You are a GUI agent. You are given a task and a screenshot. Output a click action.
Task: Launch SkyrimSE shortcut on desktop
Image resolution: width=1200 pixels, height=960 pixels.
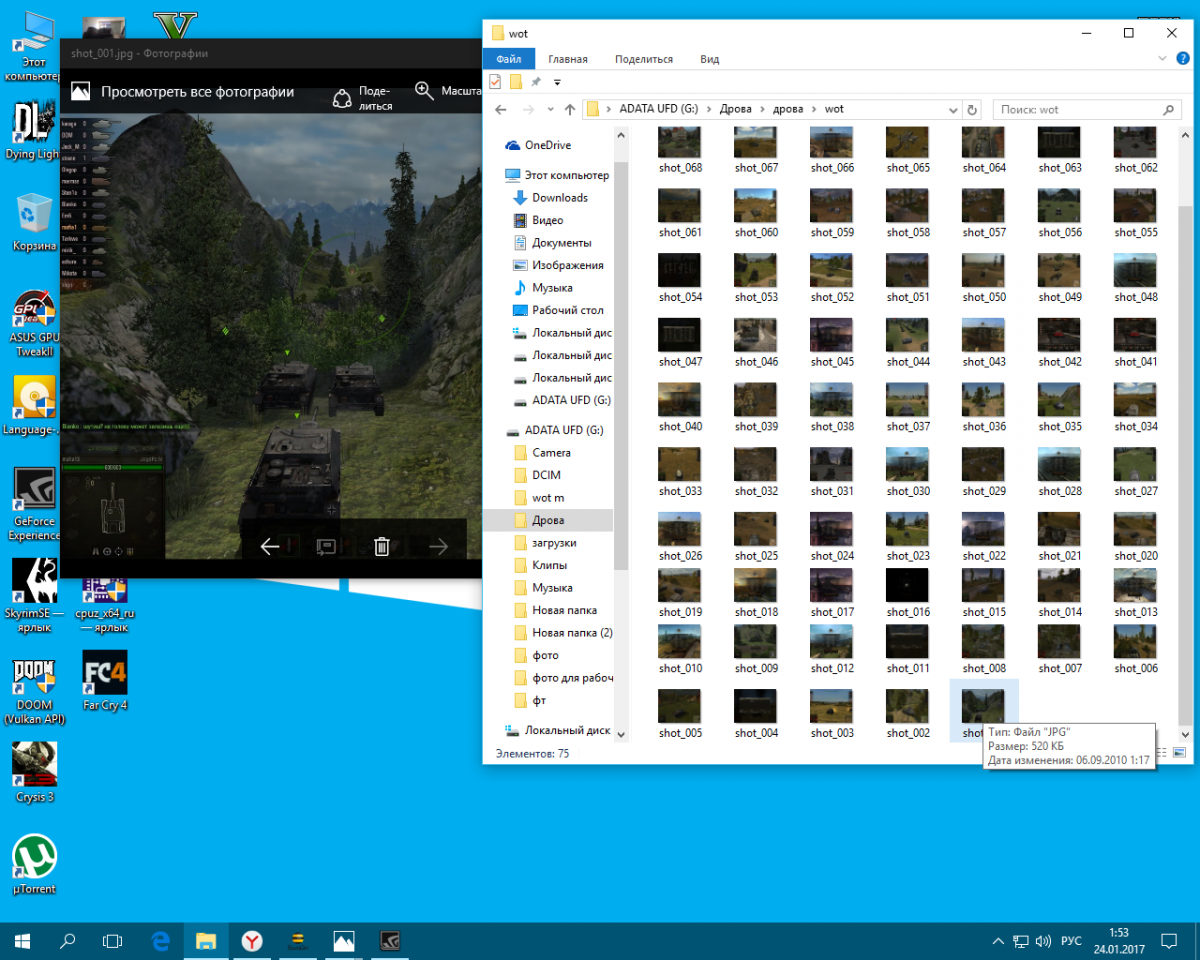point(34,595)
